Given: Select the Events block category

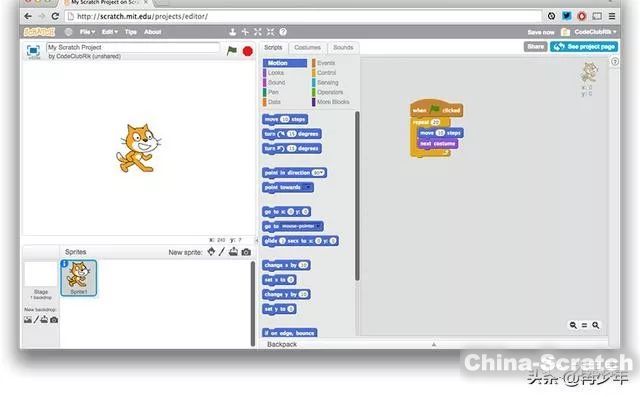Looking at the screenshot, I should 326,63.
